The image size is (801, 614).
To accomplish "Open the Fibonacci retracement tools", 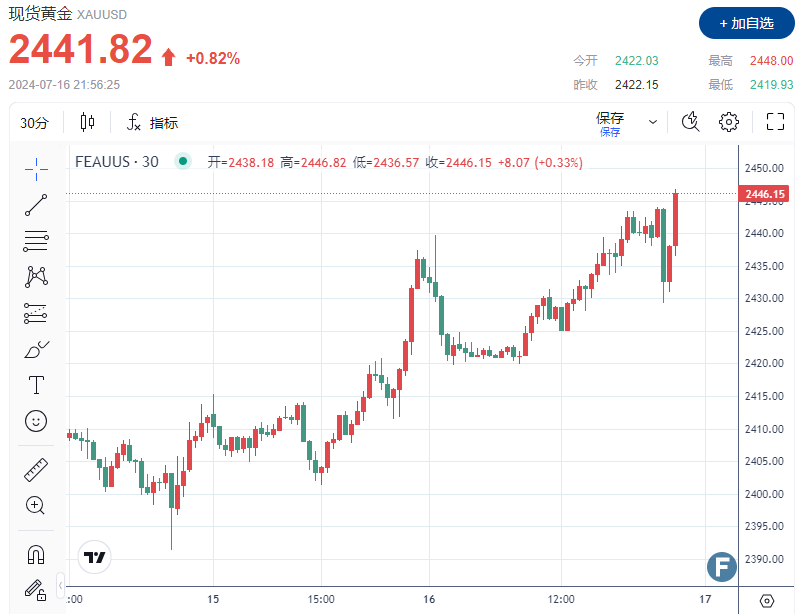I will [x=36, y=241].
